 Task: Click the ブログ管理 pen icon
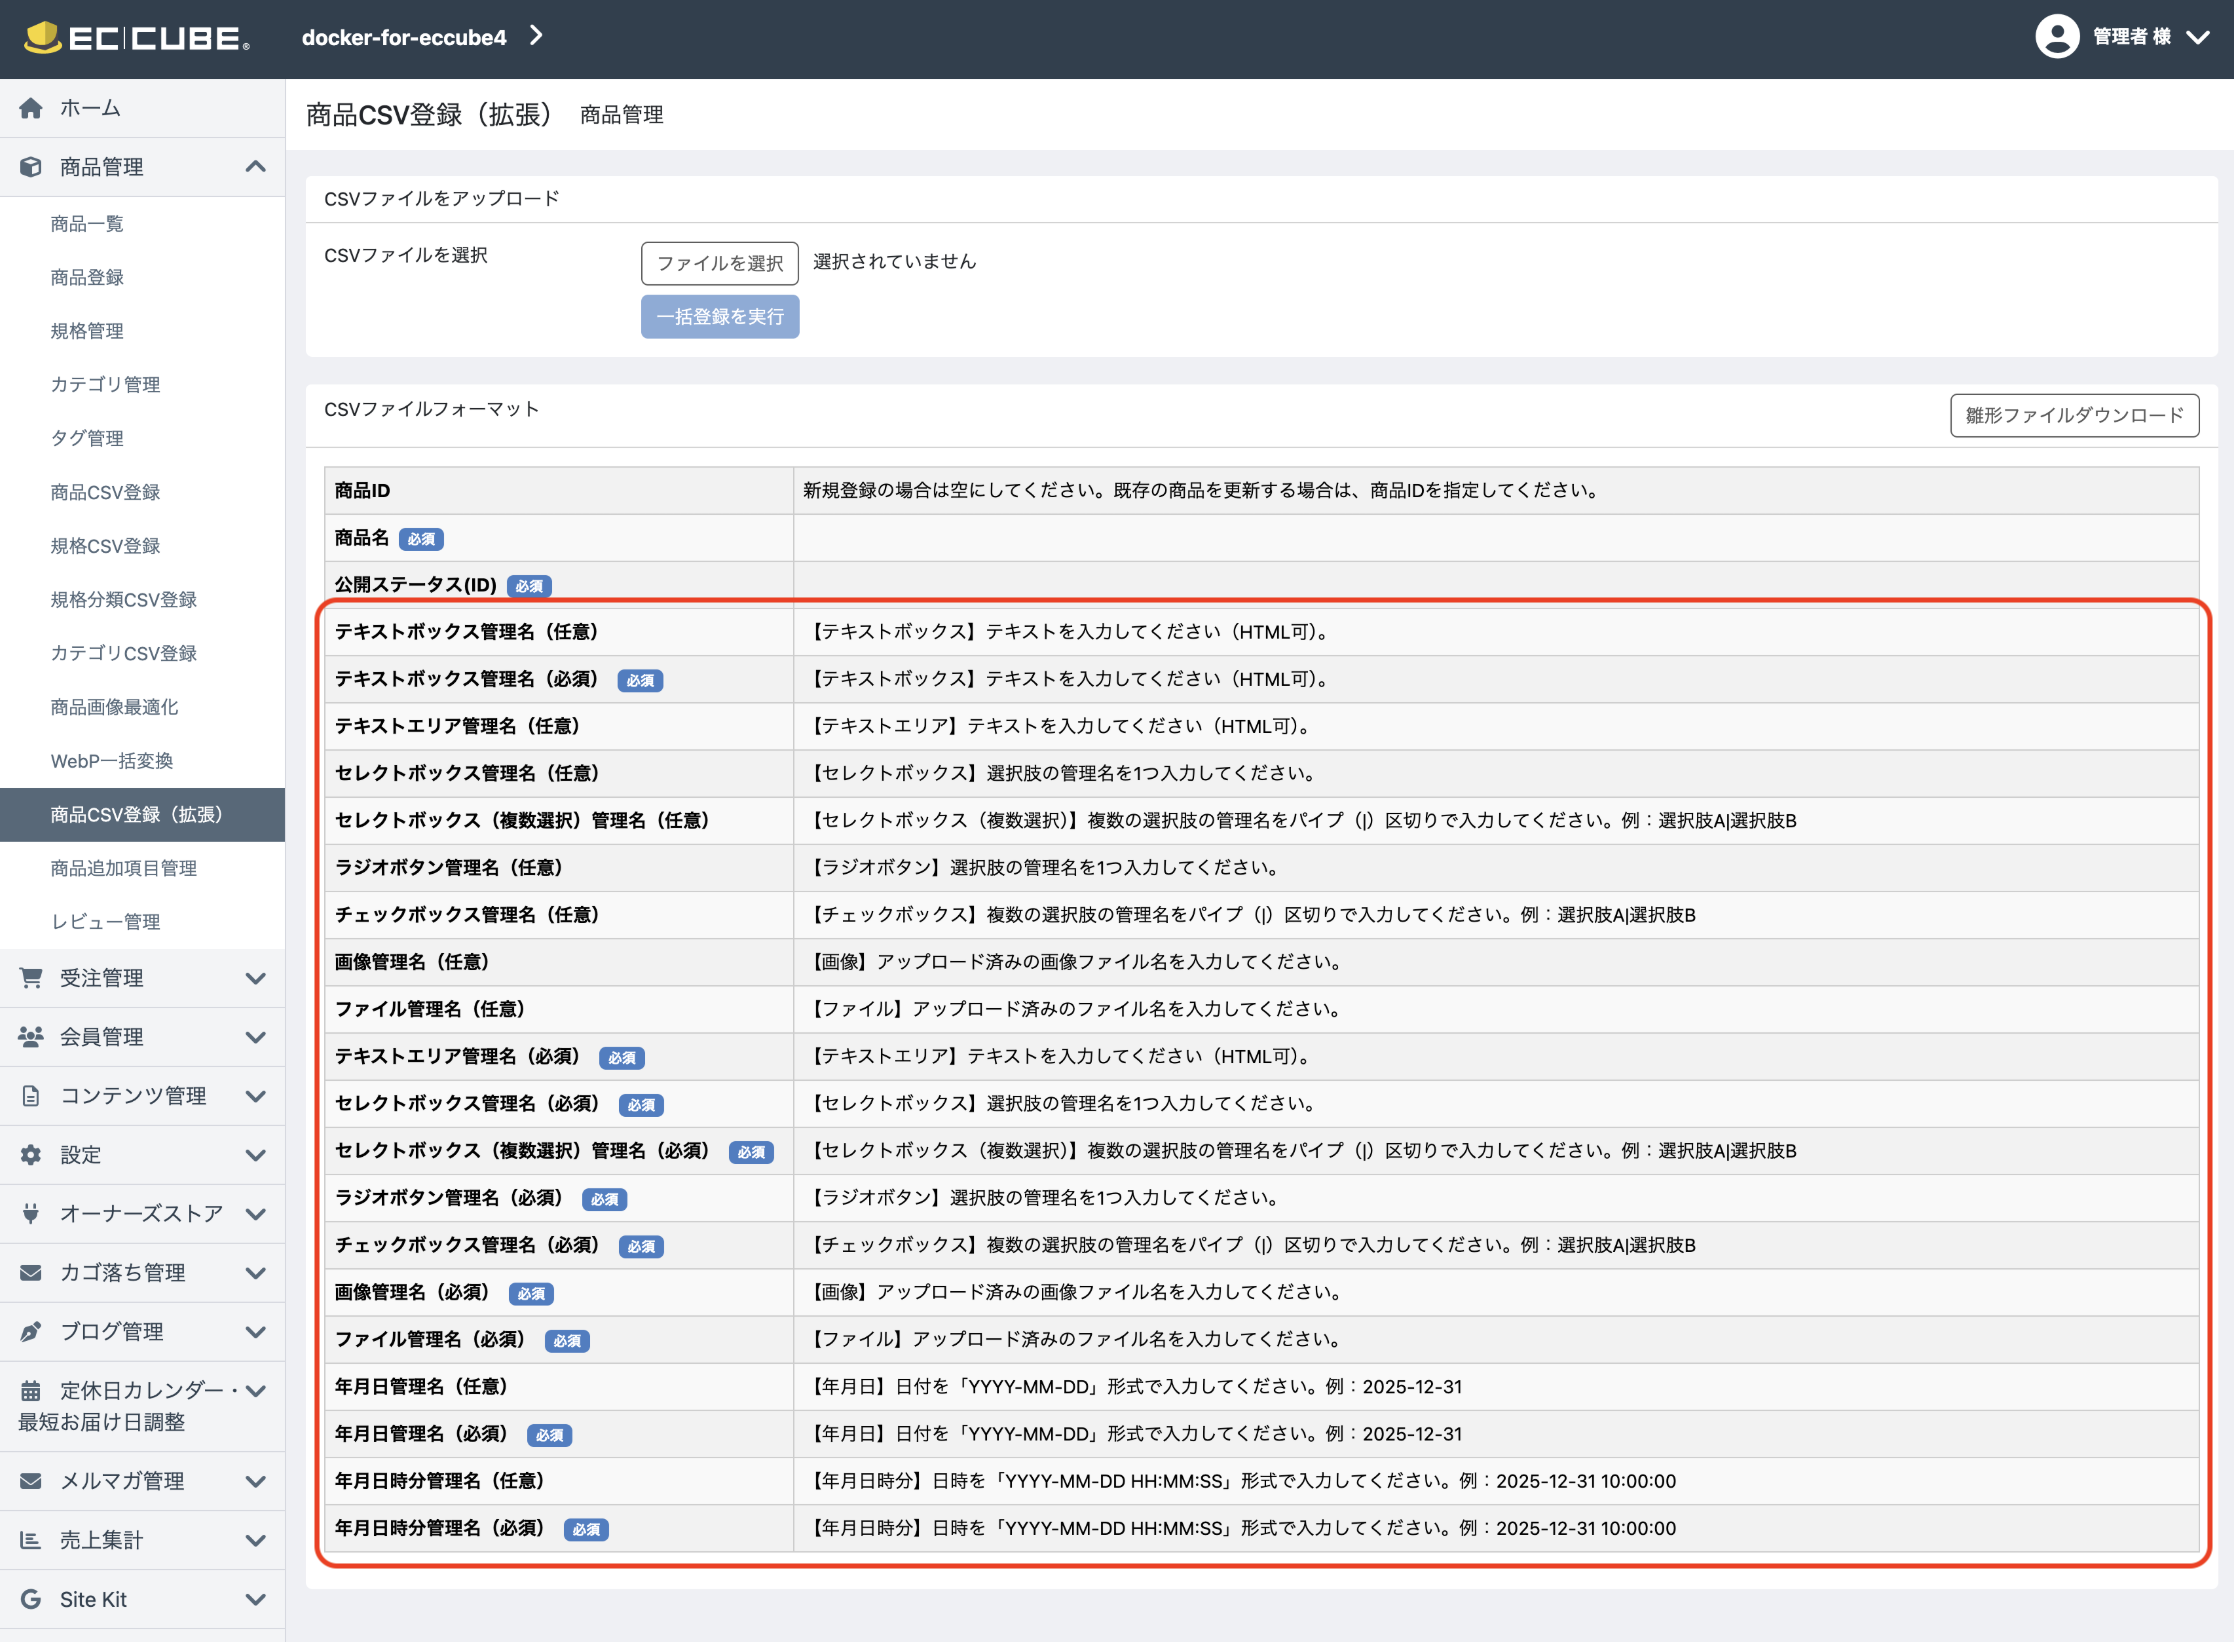pos(31,1332)
